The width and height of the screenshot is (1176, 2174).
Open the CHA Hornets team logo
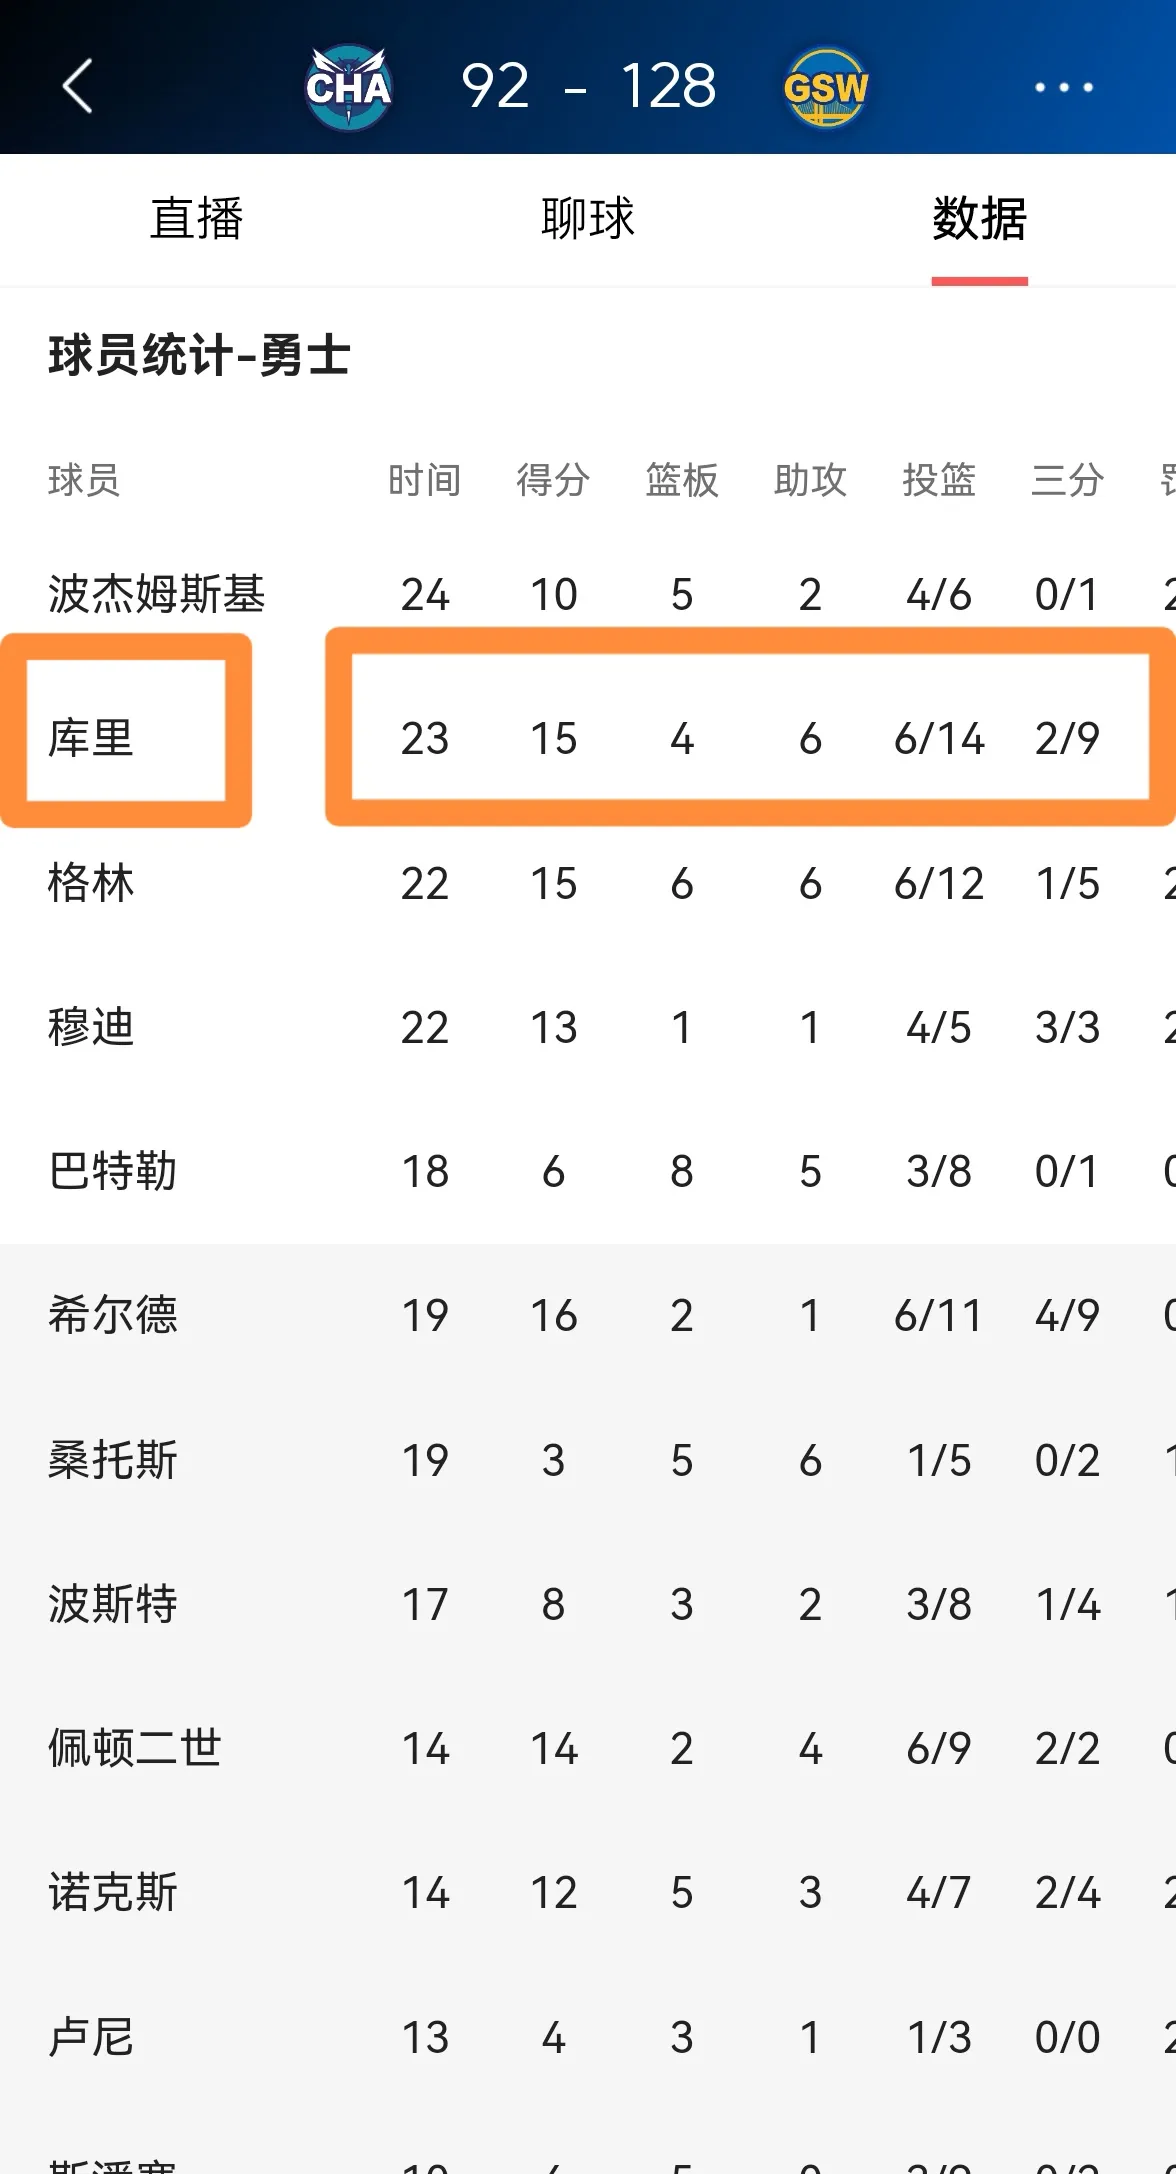pyautogui.click(x=347, y=88)
